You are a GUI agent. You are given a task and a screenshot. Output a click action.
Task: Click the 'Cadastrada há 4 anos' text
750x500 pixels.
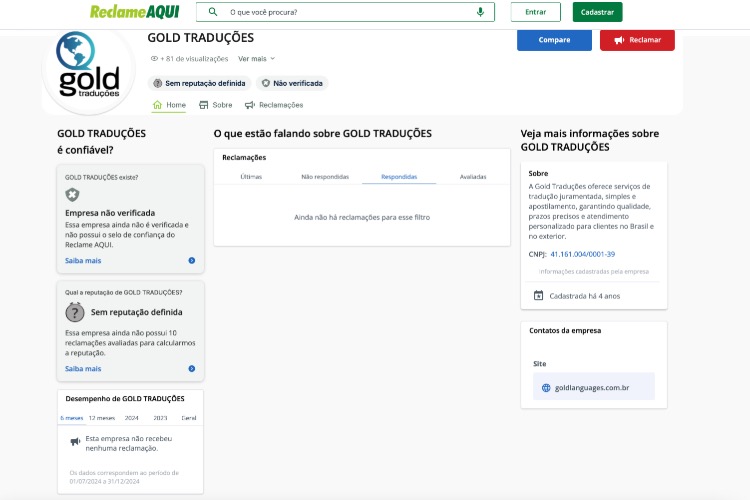pos(585,296)
